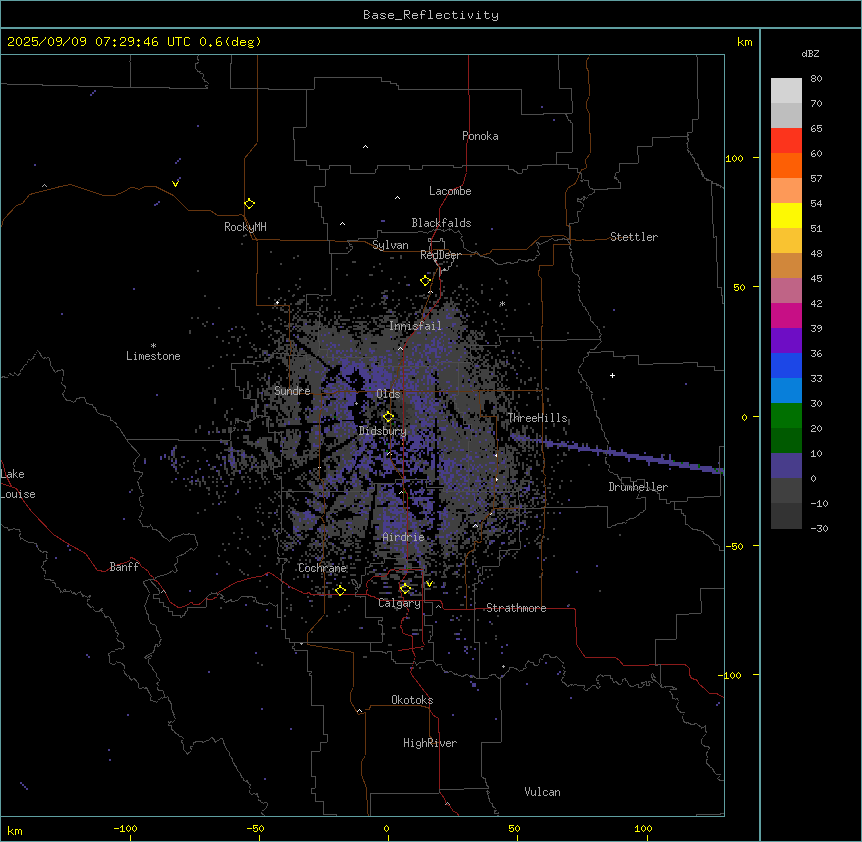The height and width of the screenshot is (842, 862).
Task: Select the Lacombe city label
Action: (450, 191)
